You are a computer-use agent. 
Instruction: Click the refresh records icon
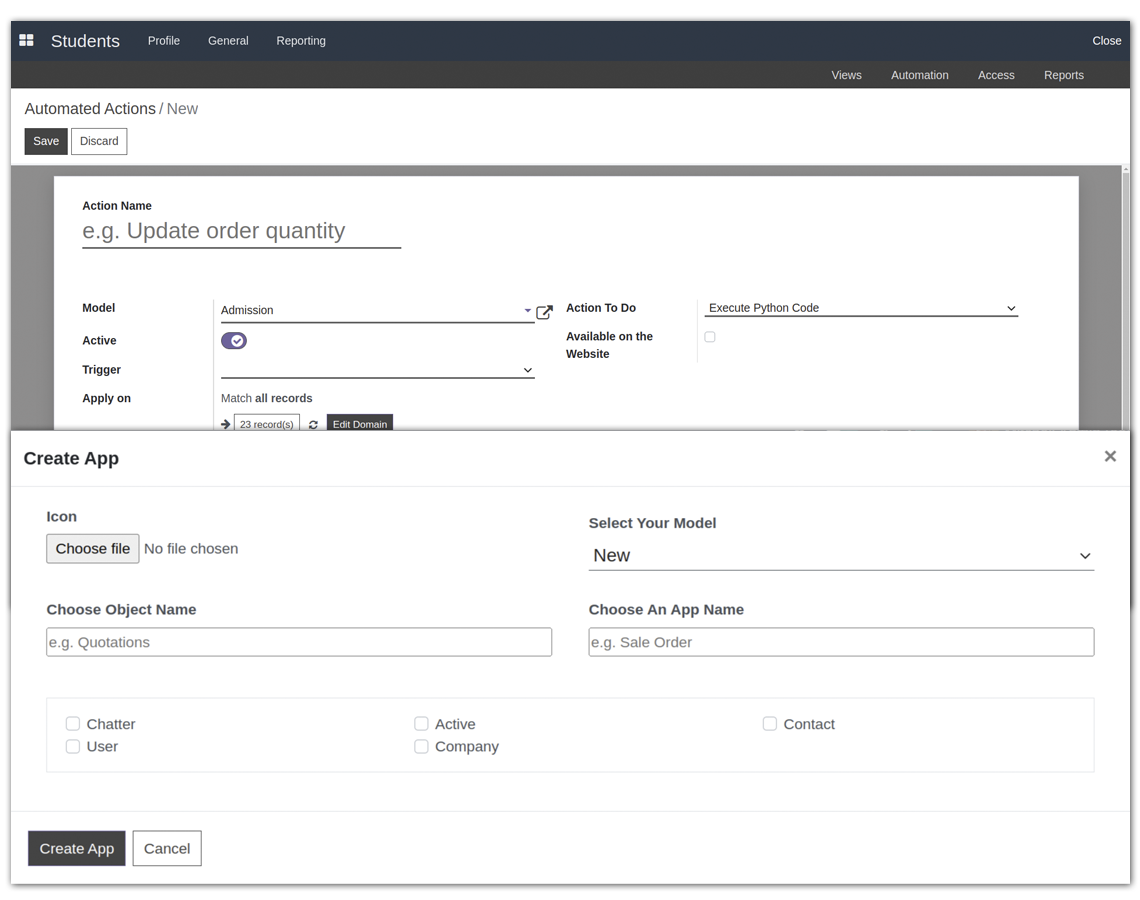point(313,424)
